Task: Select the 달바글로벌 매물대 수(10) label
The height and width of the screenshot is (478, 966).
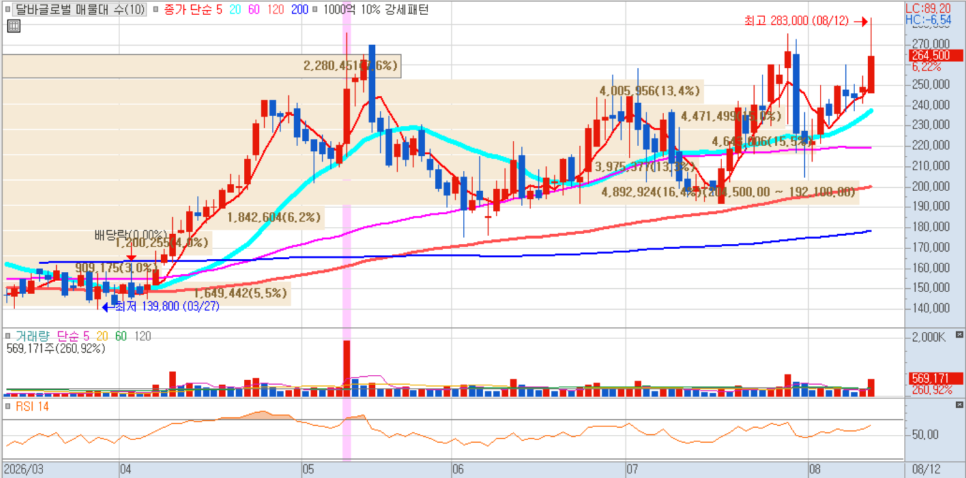Action: (x=79, y=10)
